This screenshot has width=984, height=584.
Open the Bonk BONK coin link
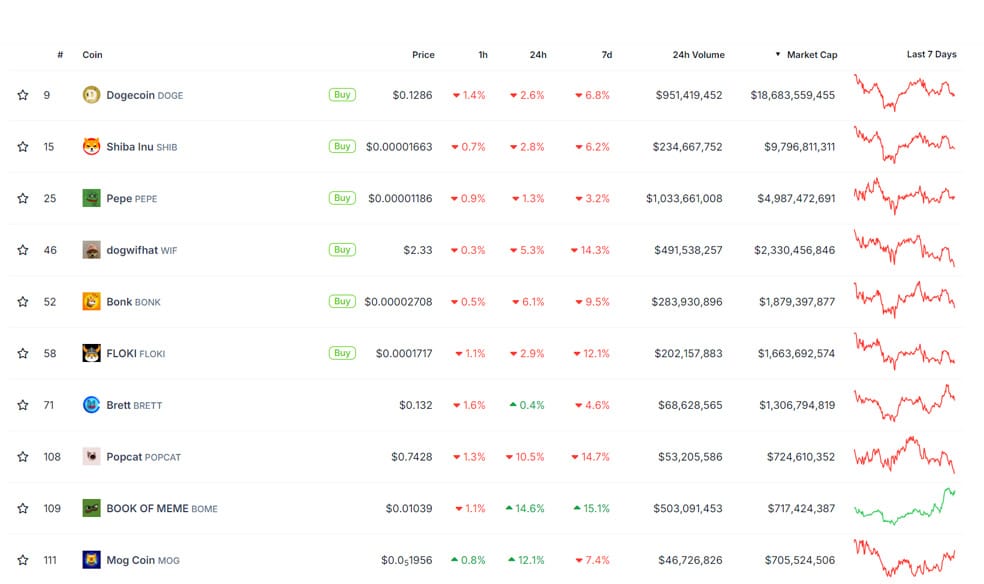(x=133, y=302)
